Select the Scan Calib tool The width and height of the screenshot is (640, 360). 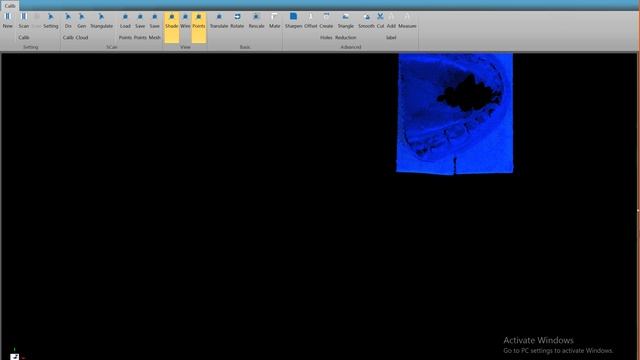coord(24,27)
